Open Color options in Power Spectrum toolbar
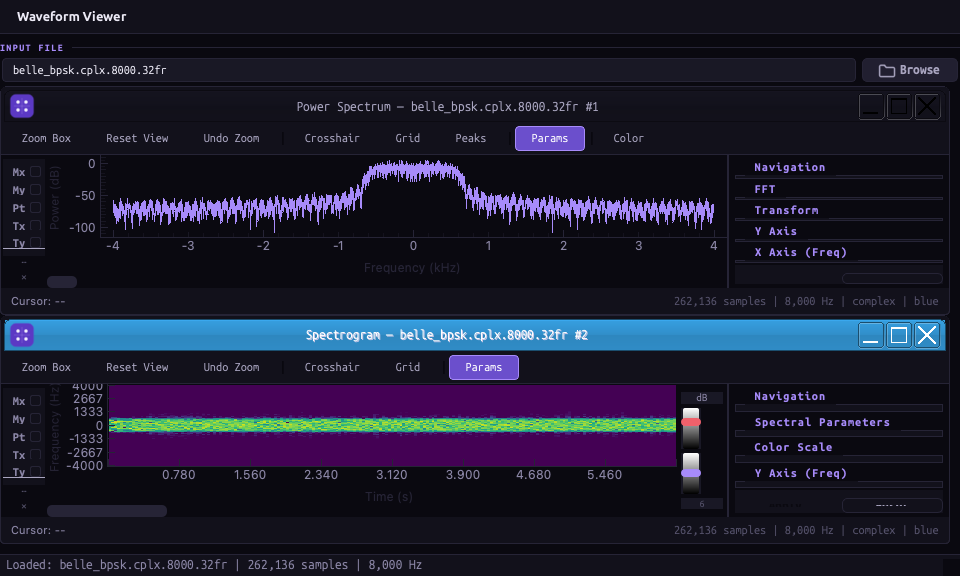 [629, 138]
